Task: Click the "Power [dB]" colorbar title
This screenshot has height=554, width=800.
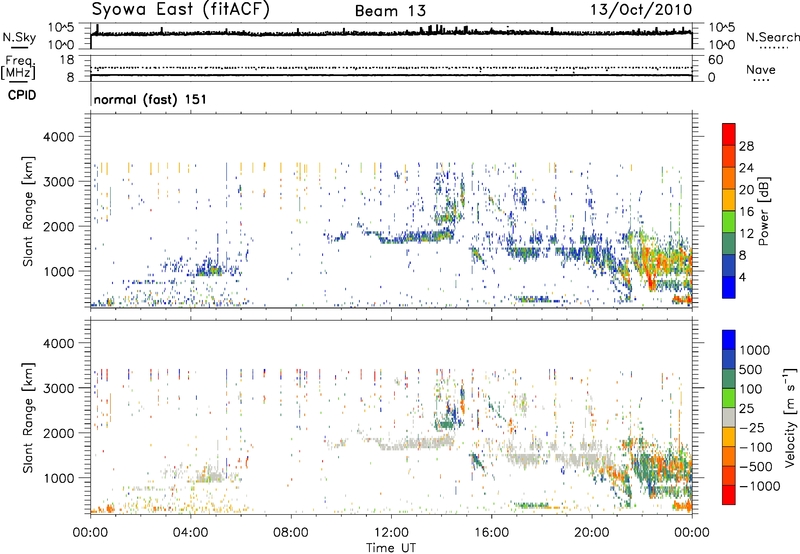Action: (763, 211)
